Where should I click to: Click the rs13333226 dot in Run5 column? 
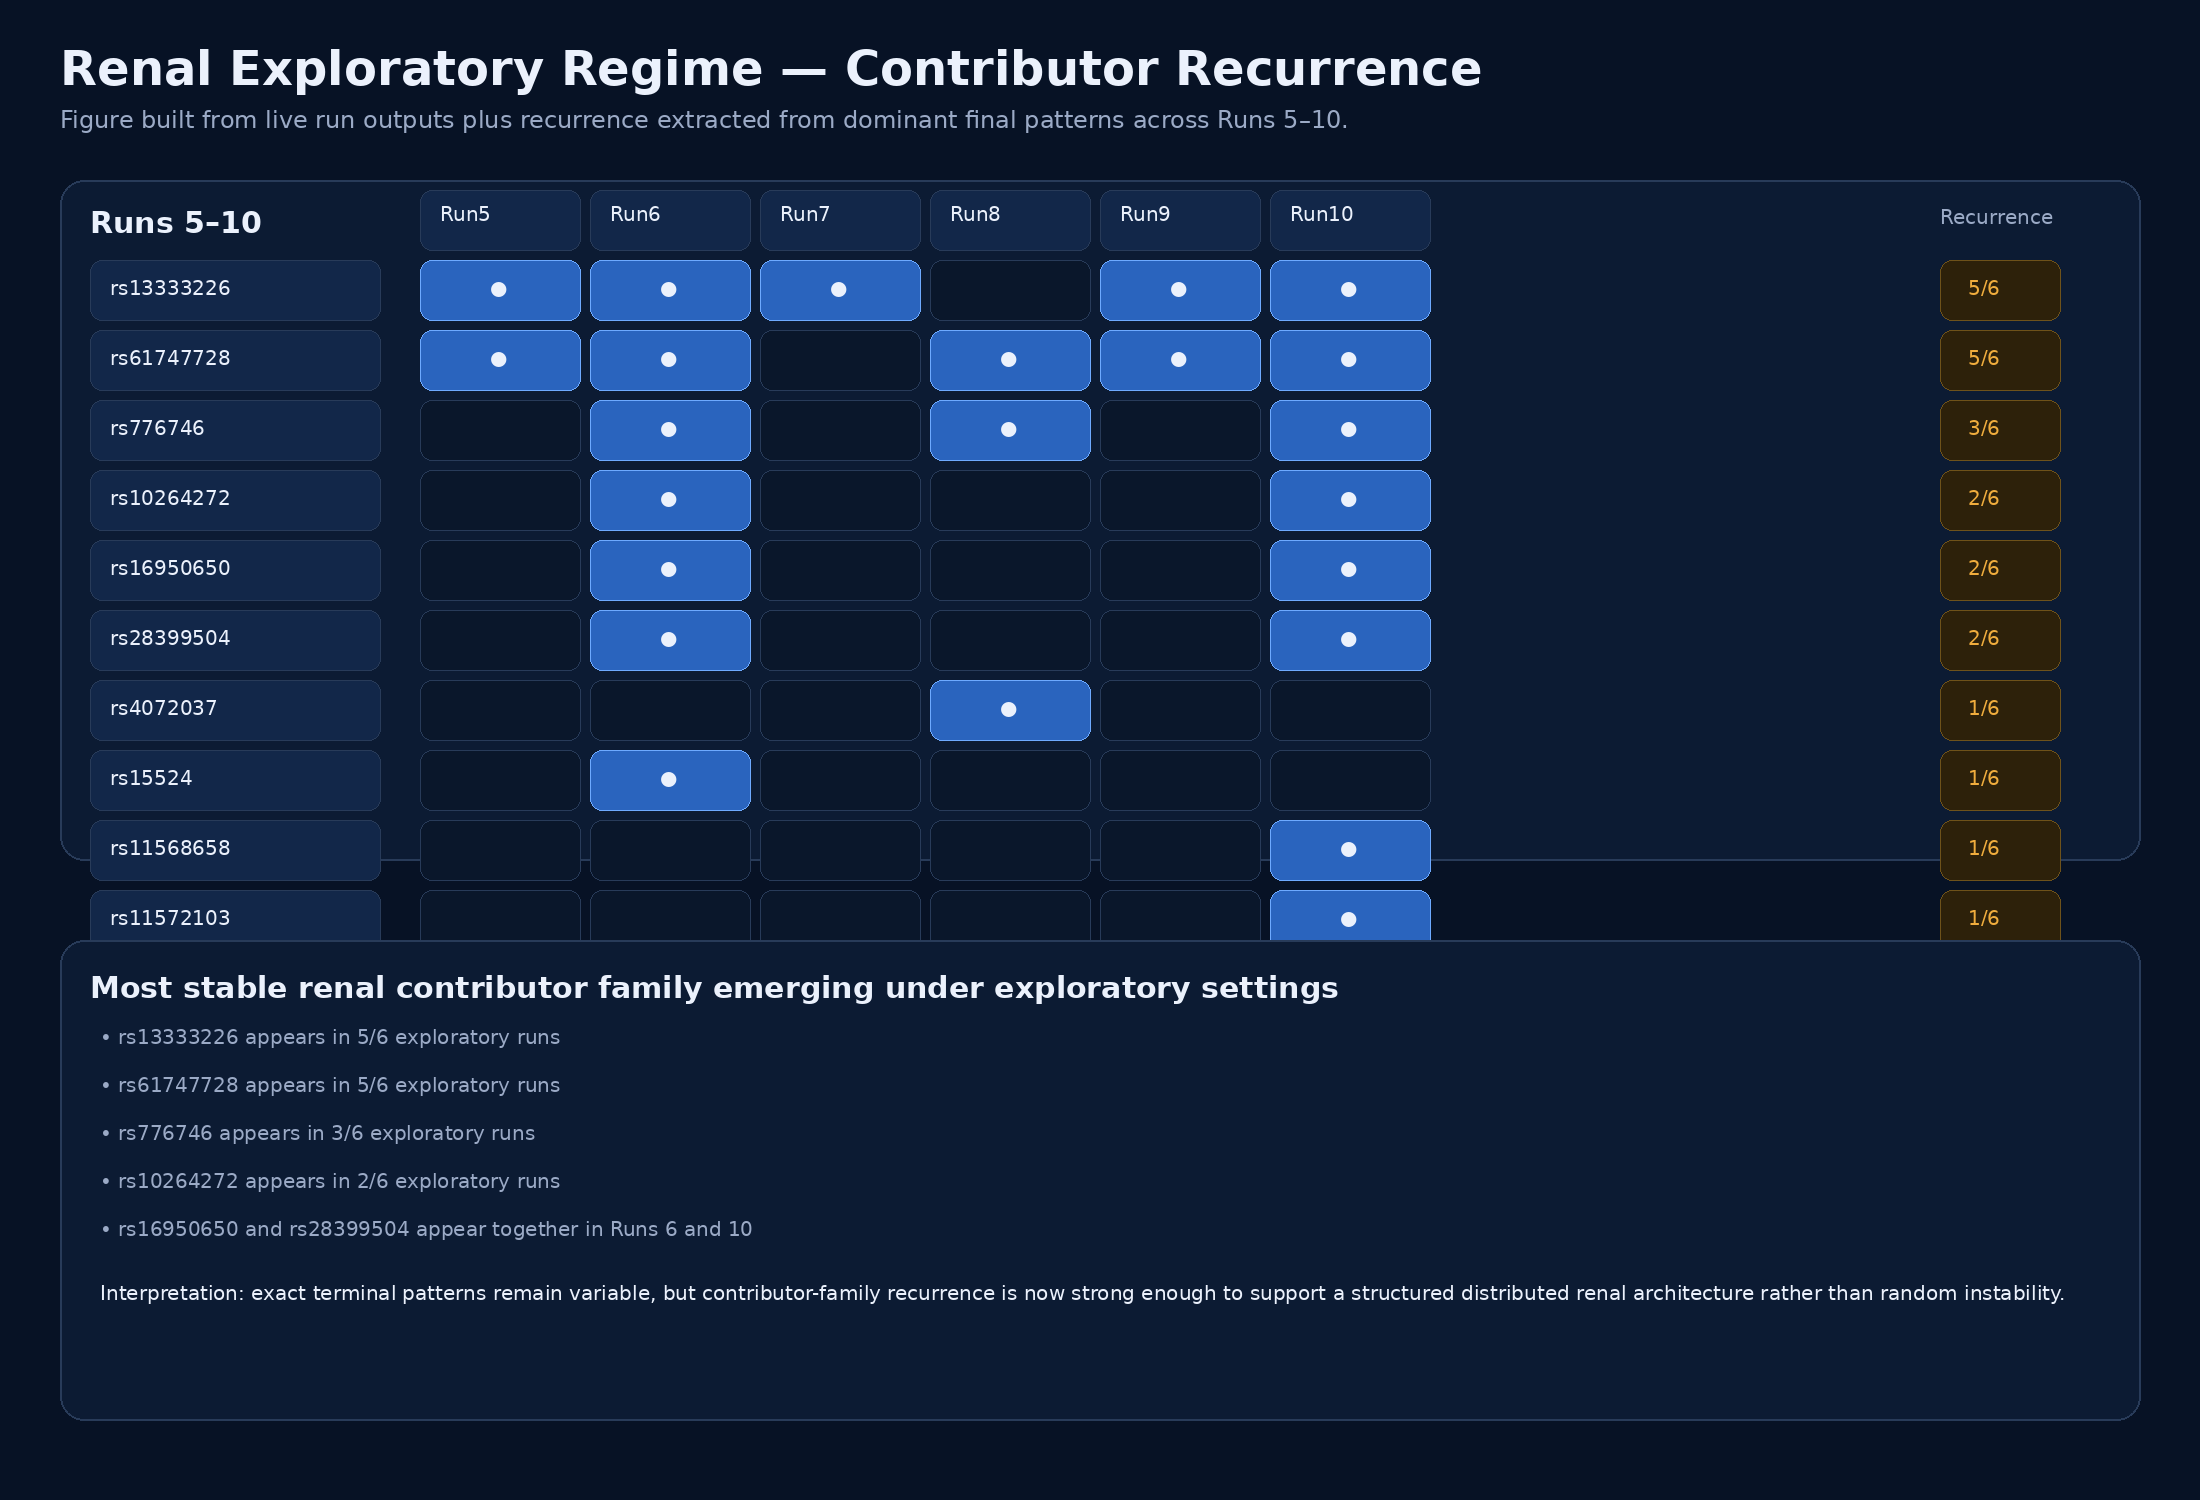tap(499, 290)
